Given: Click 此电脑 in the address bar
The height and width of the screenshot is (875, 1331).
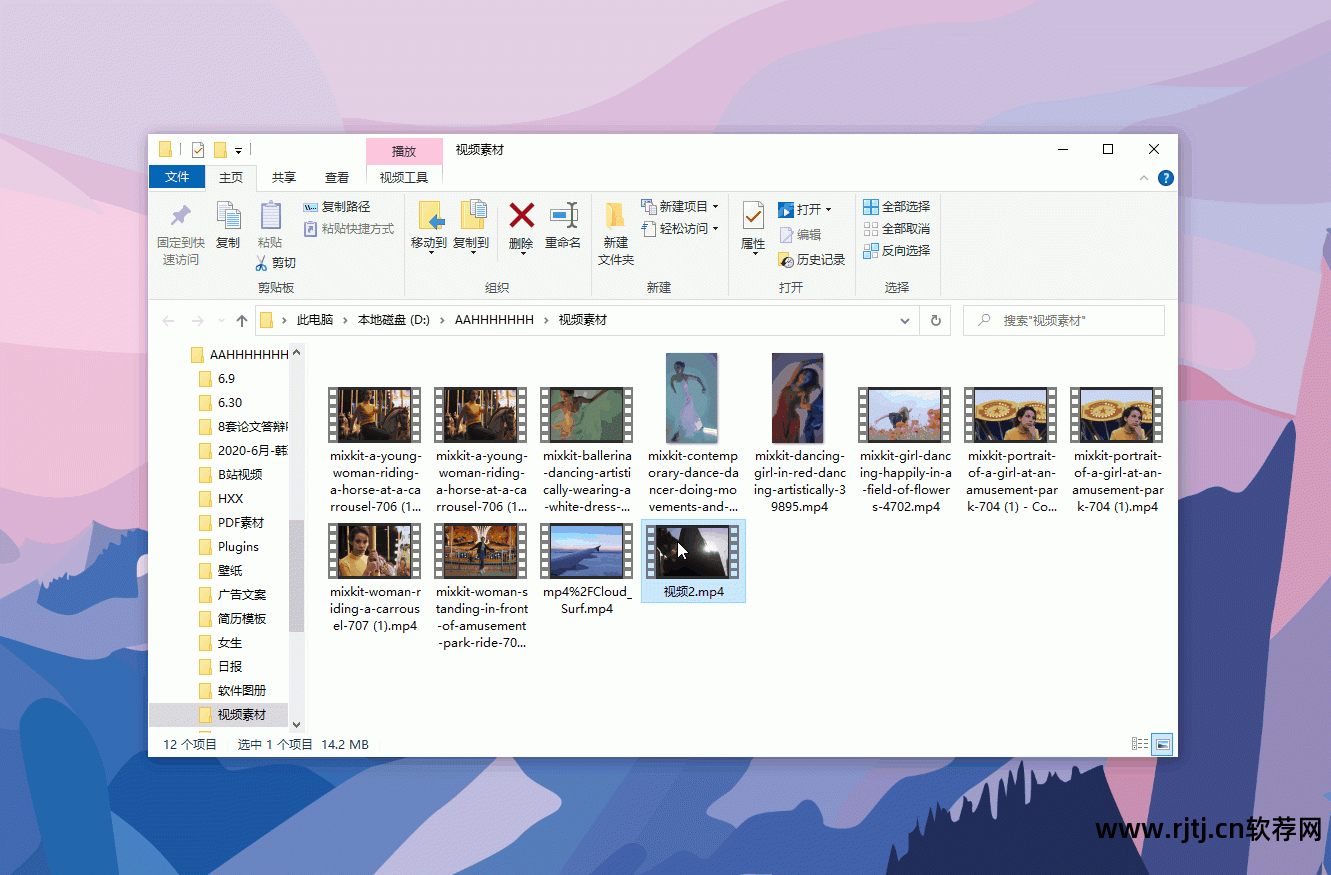Looking at the screenshot, I should [x=314, y=320].
